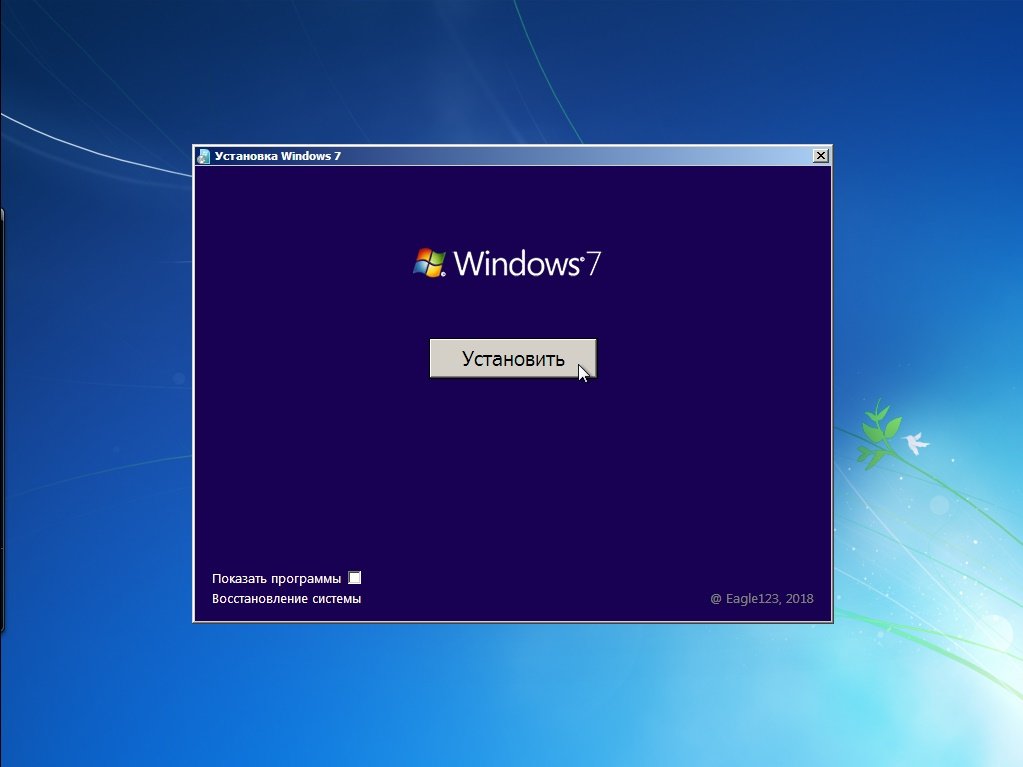Click the Установить install button
This screenshot has height=767, width=1023.
[513, 358]
